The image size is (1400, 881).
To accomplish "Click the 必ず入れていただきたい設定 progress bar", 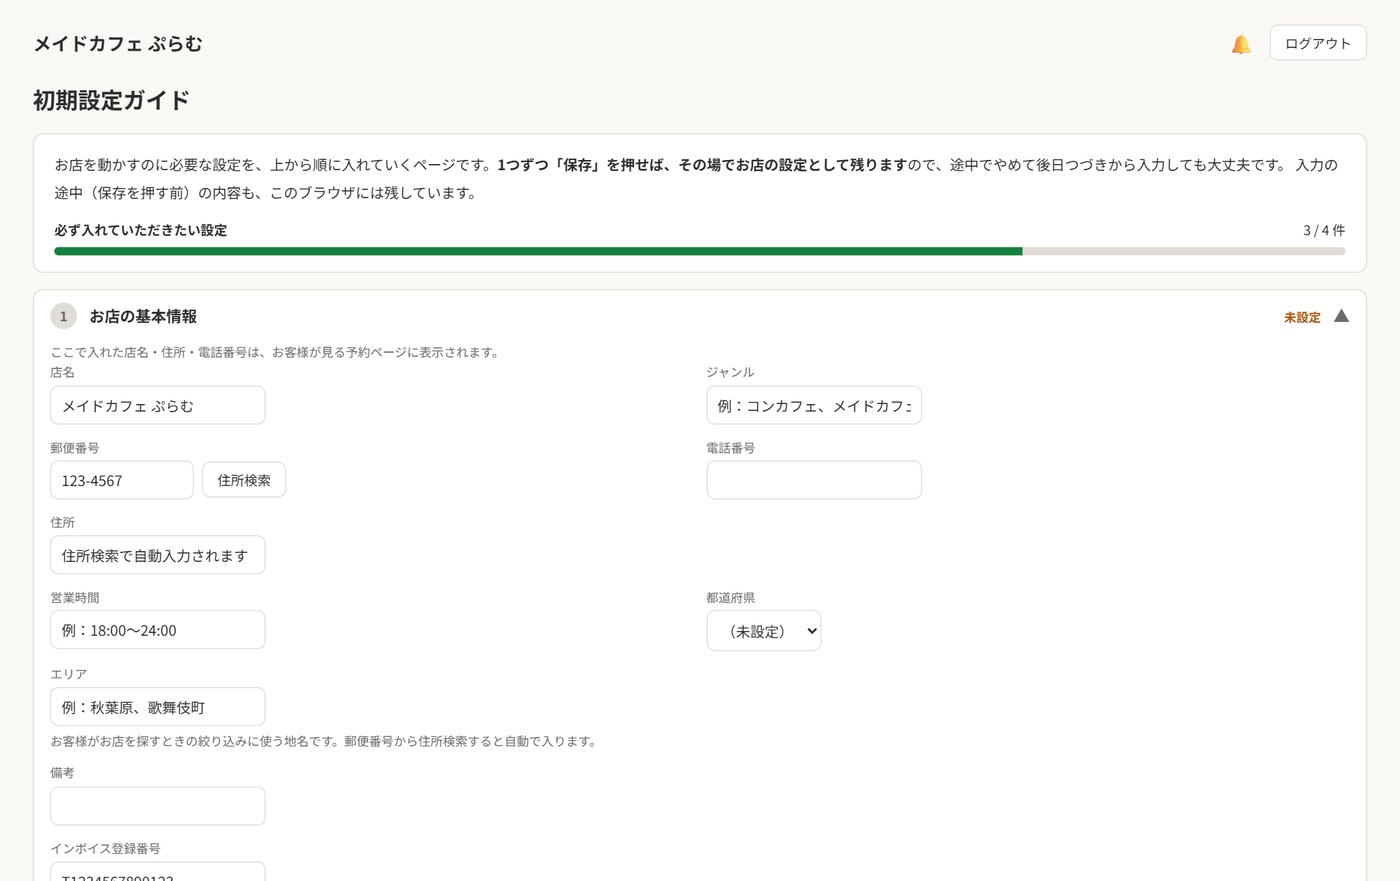I will (x=700, y=251).
